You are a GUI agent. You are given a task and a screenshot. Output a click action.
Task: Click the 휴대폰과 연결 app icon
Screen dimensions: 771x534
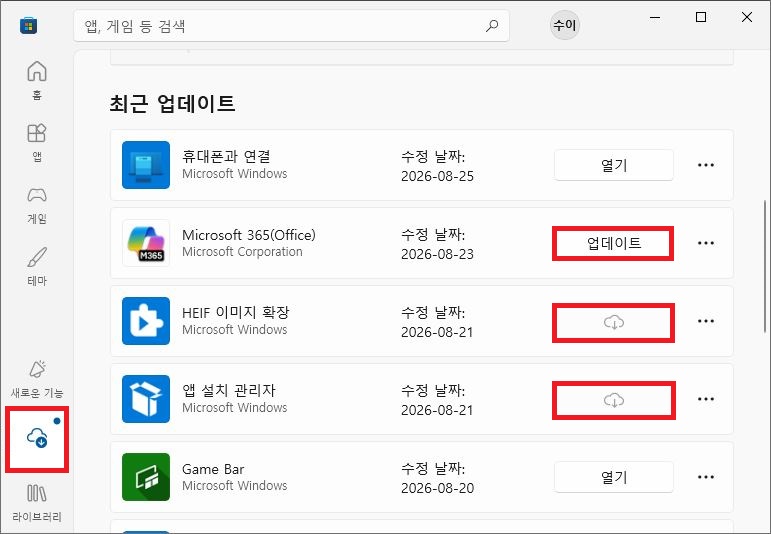[146, 165]
